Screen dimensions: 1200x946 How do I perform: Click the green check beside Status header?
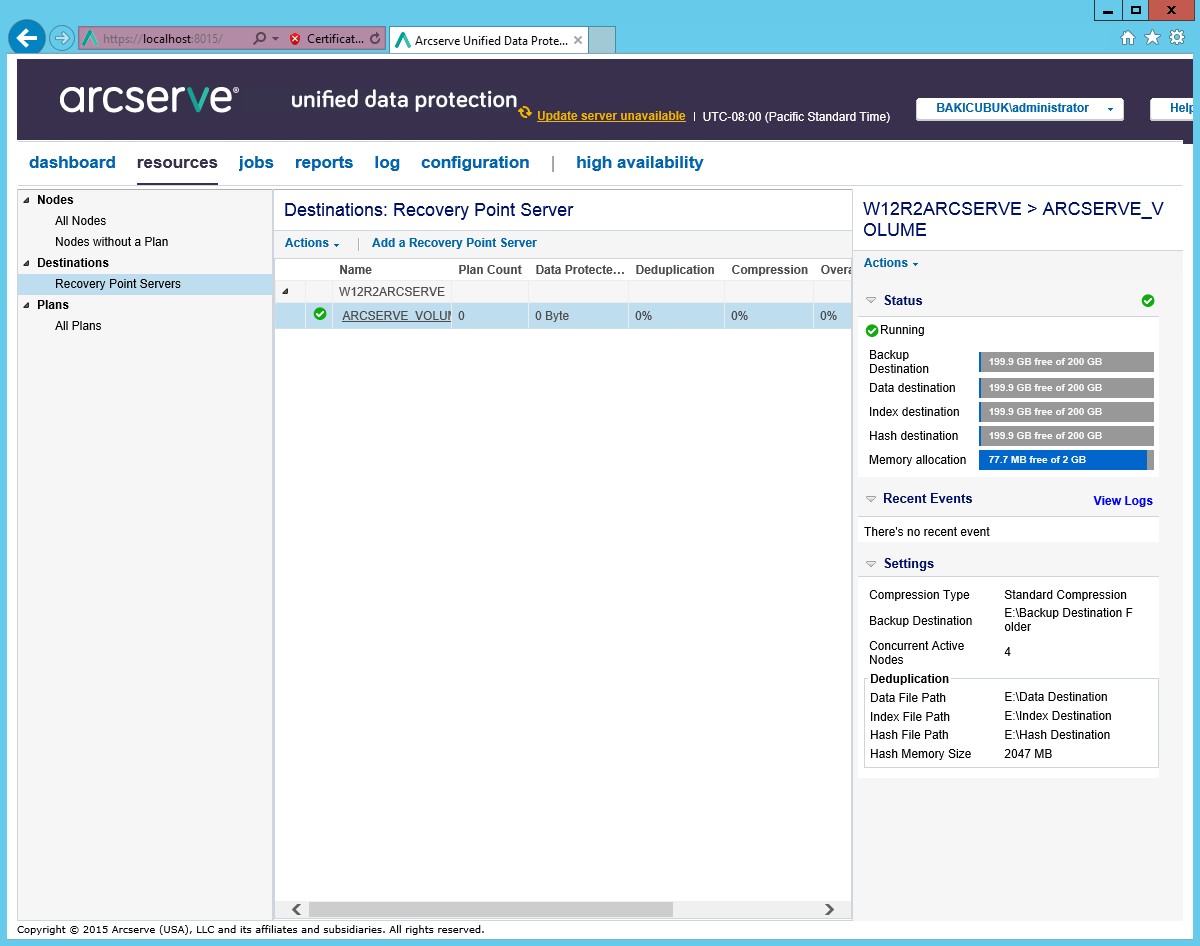1148,300
